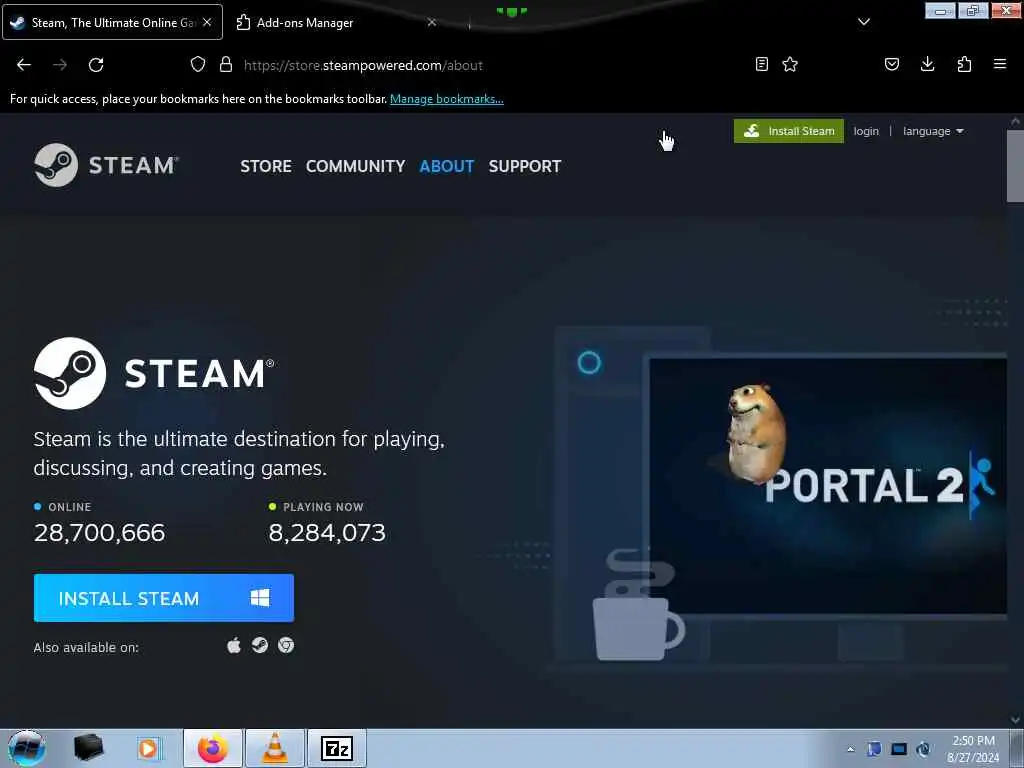Show hidden system tray icons
Image resolution: width=1024 pixels, height=768 pixels.
pyautogui.click(x=850, y=749)
